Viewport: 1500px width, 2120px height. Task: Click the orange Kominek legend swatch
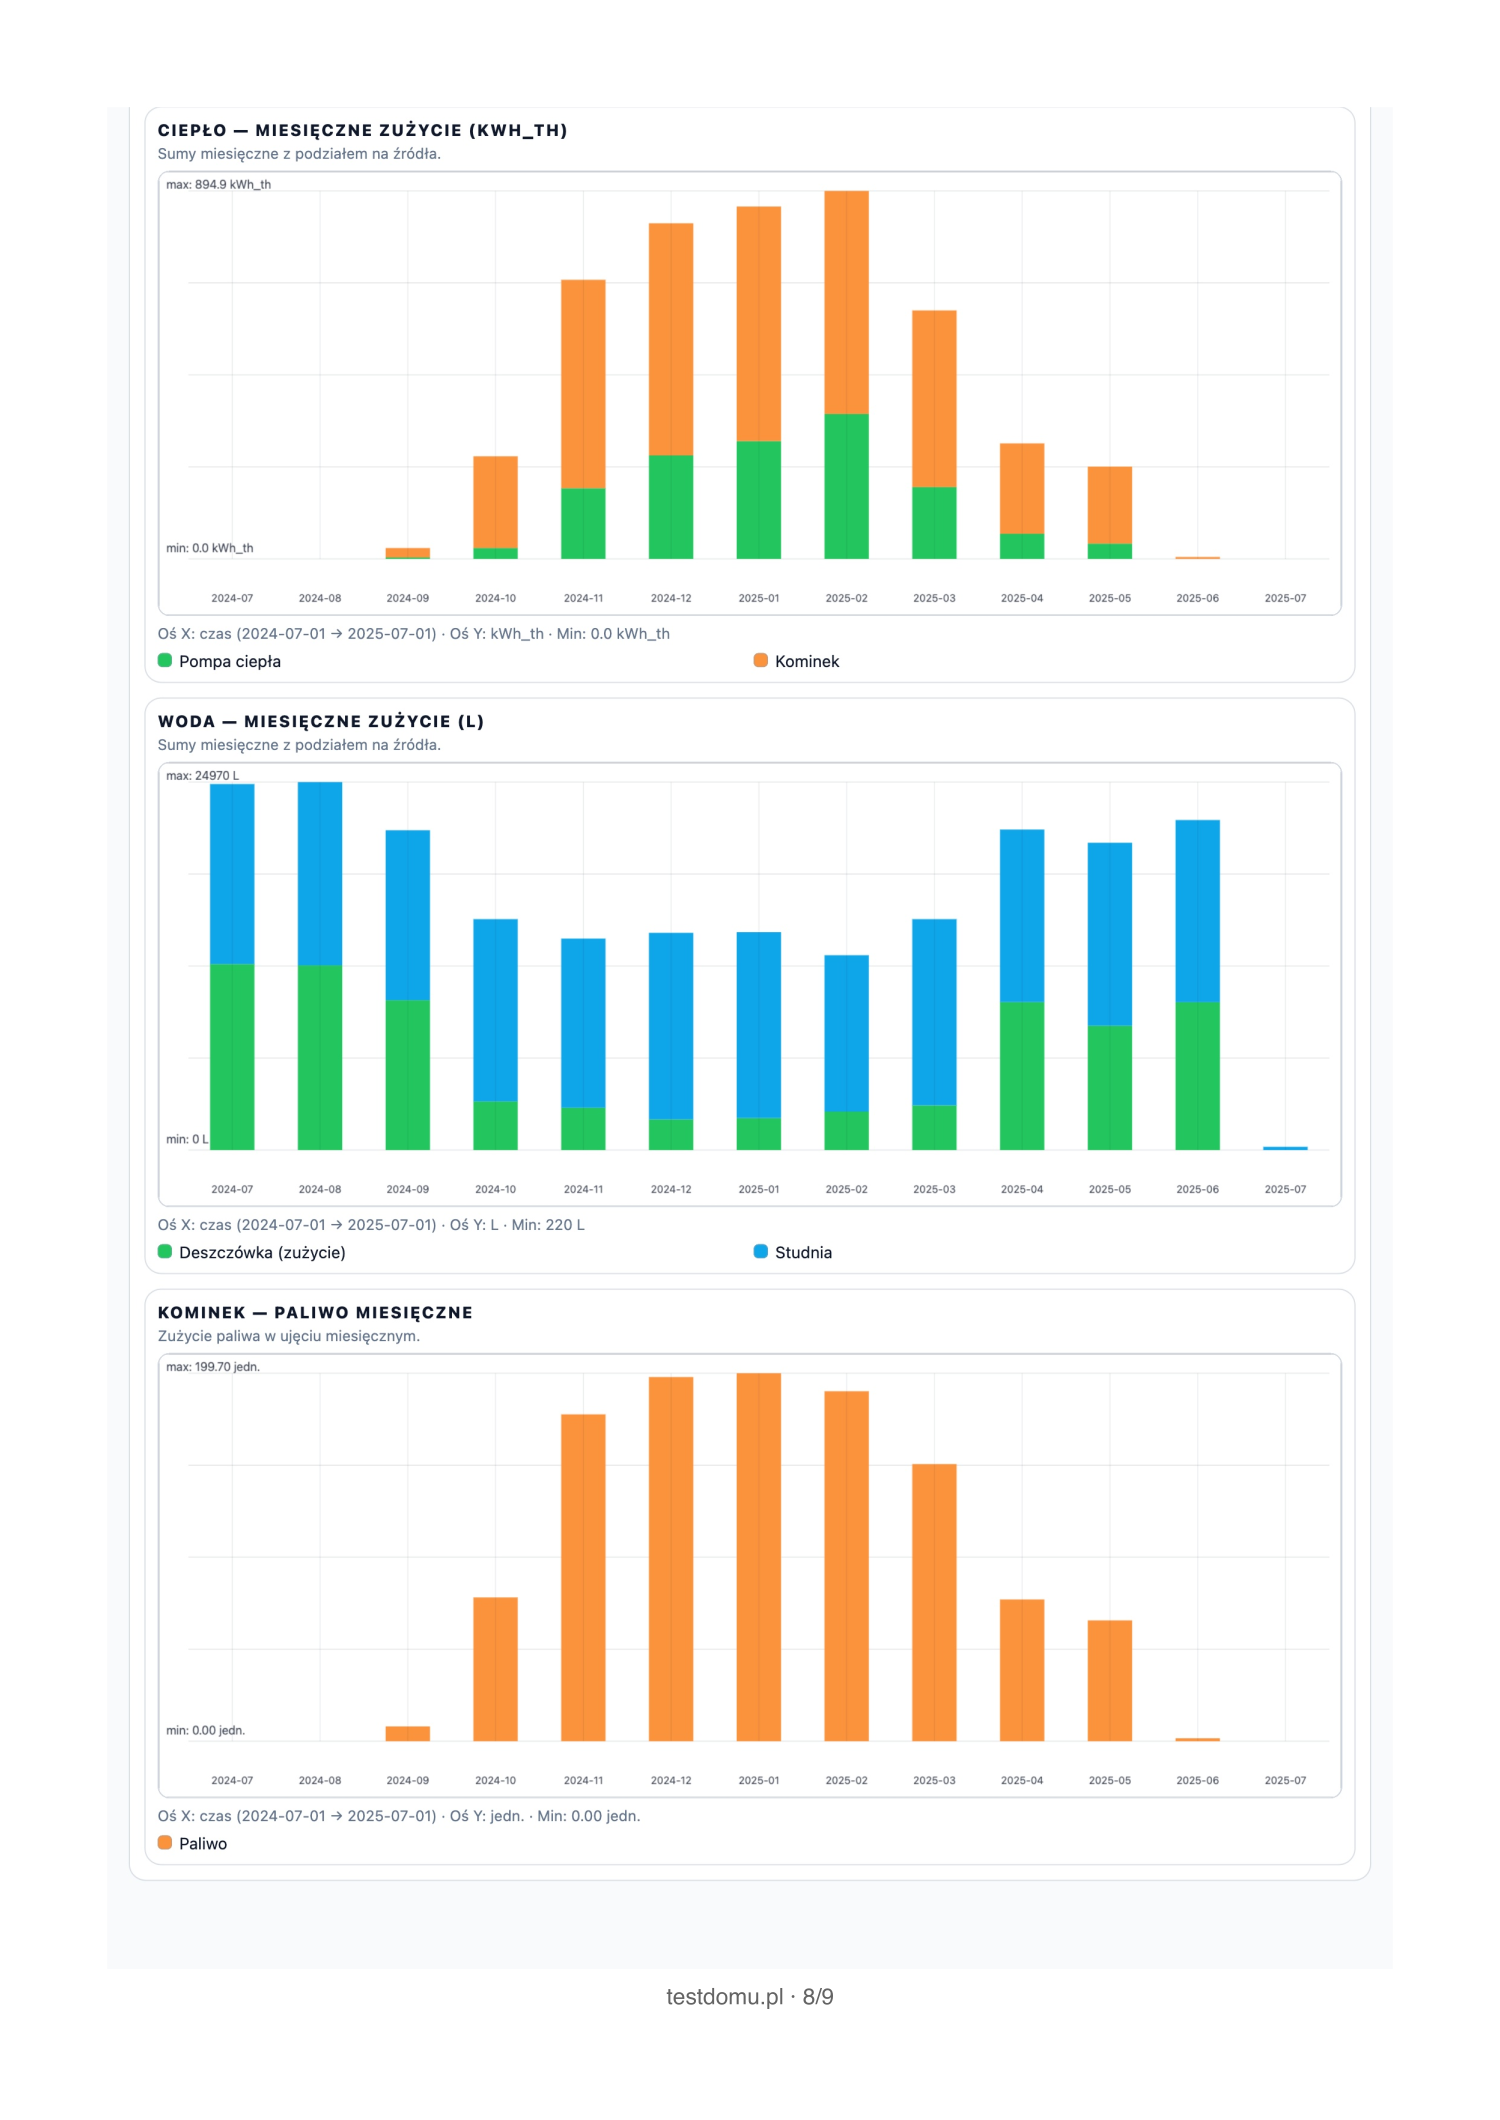[x=760, y=660]
